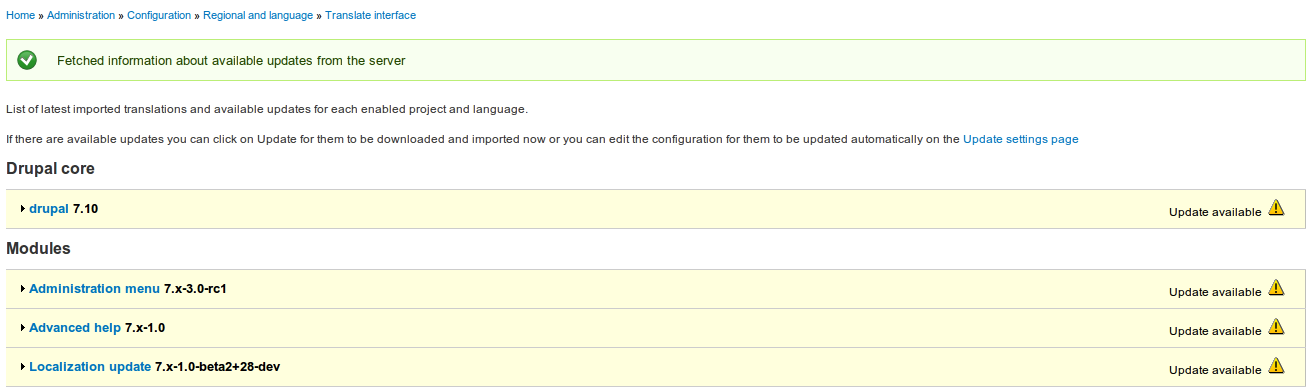Click warning icon in Advanced help row
Viewport: 1312px width, 391px height.
(1276, 327)
